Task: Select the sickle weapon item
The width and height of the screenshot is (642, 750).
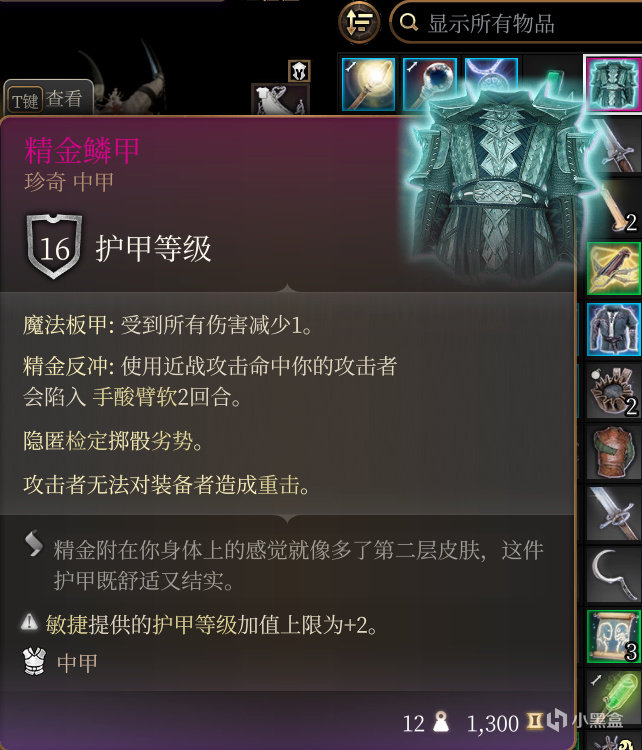Action: 614,574
